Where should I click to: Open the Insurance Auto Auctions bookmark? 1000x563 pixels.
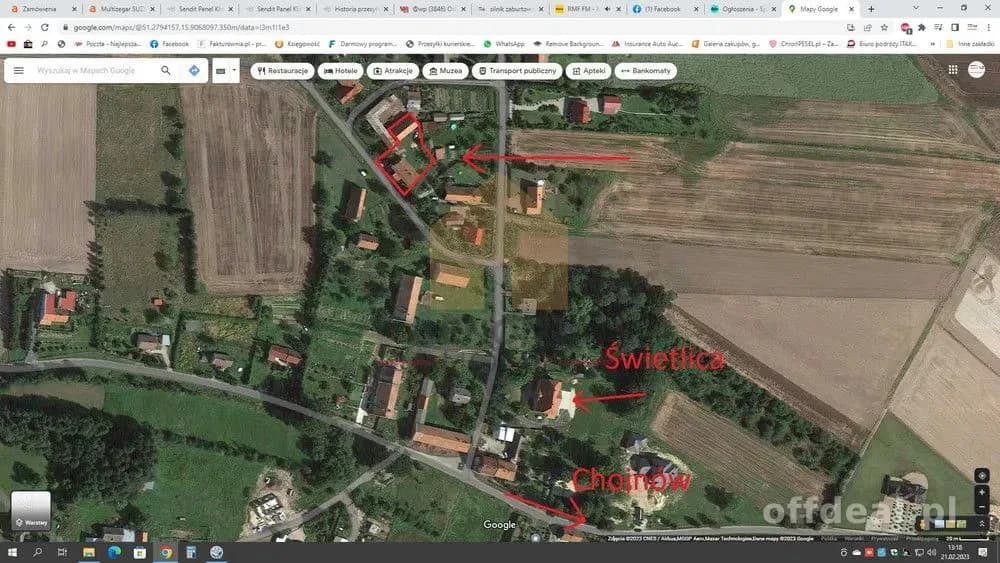pos(647,44)
